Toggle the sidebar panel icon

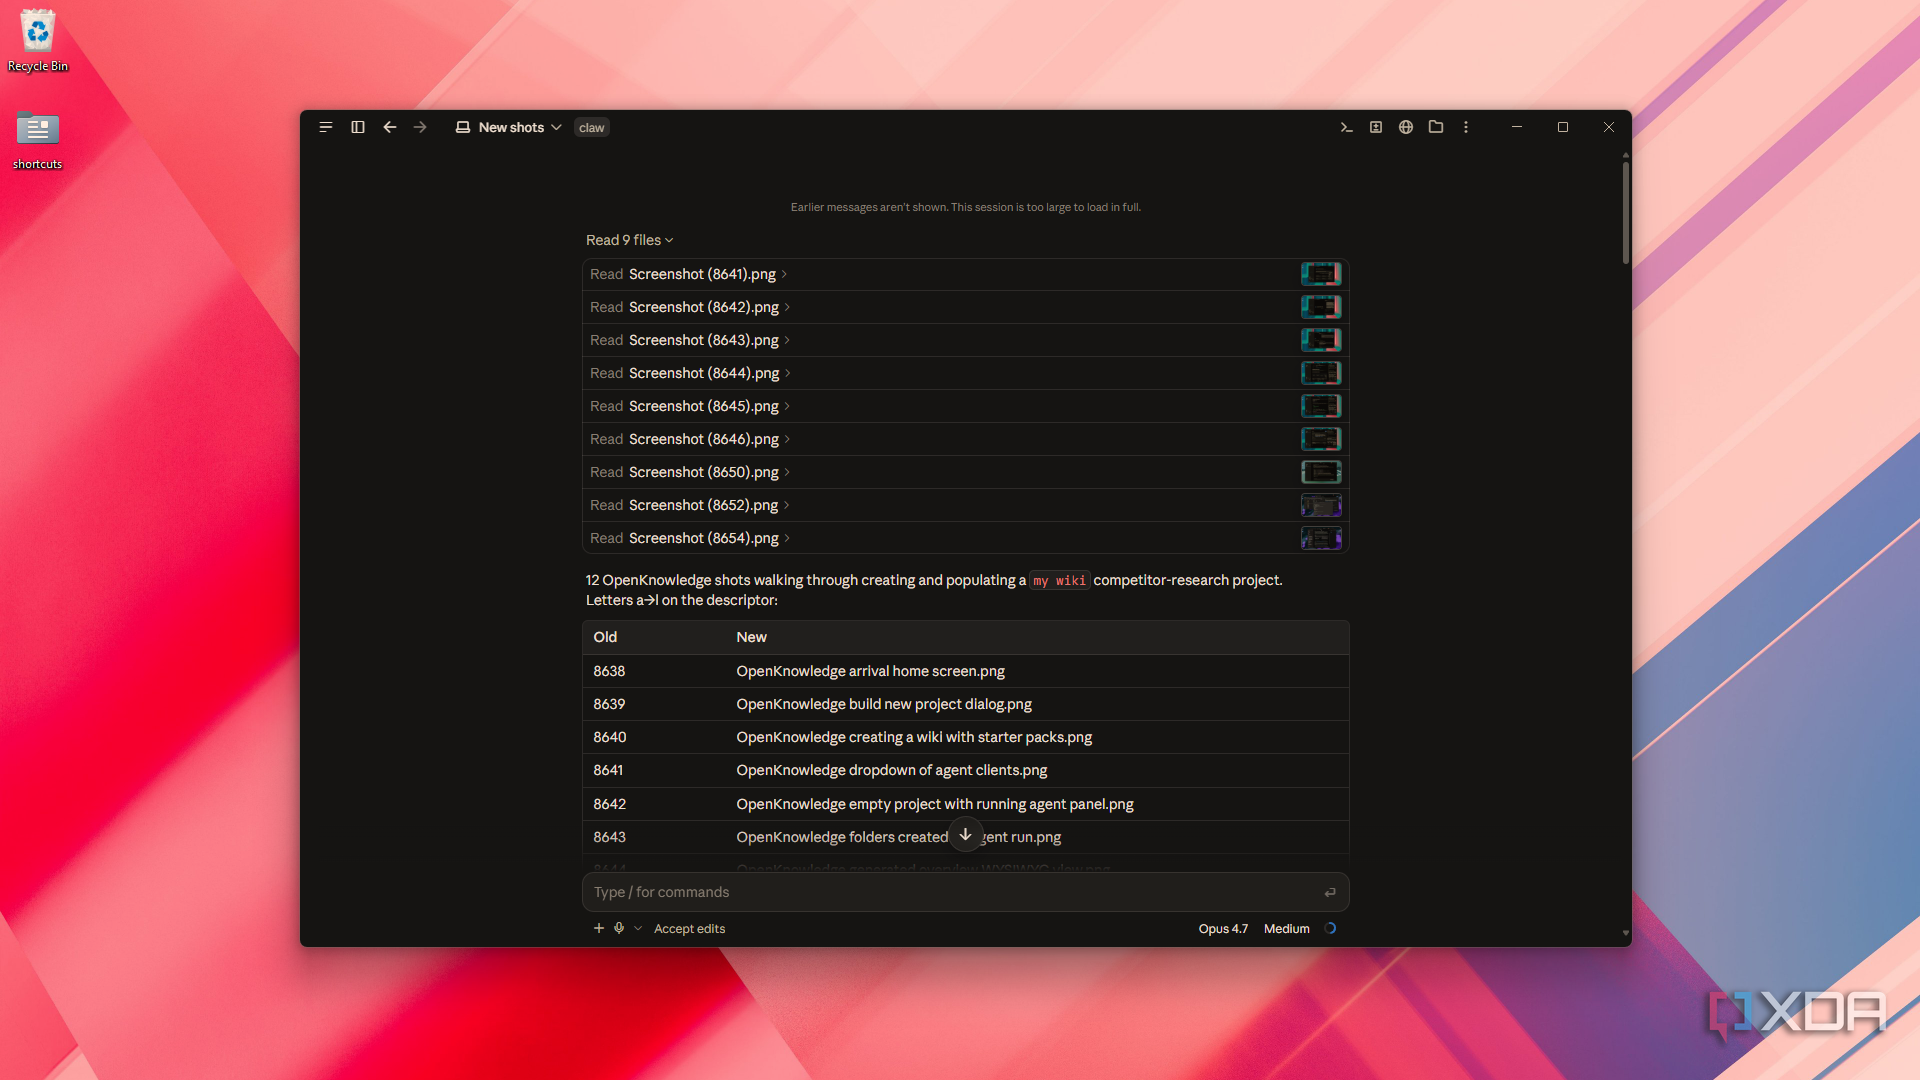tap(358, 127)
